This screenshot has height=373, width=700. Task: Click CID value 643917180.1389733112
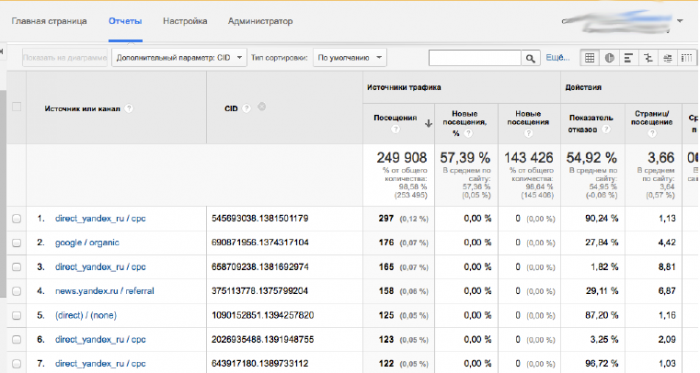(x=260, y=364)
